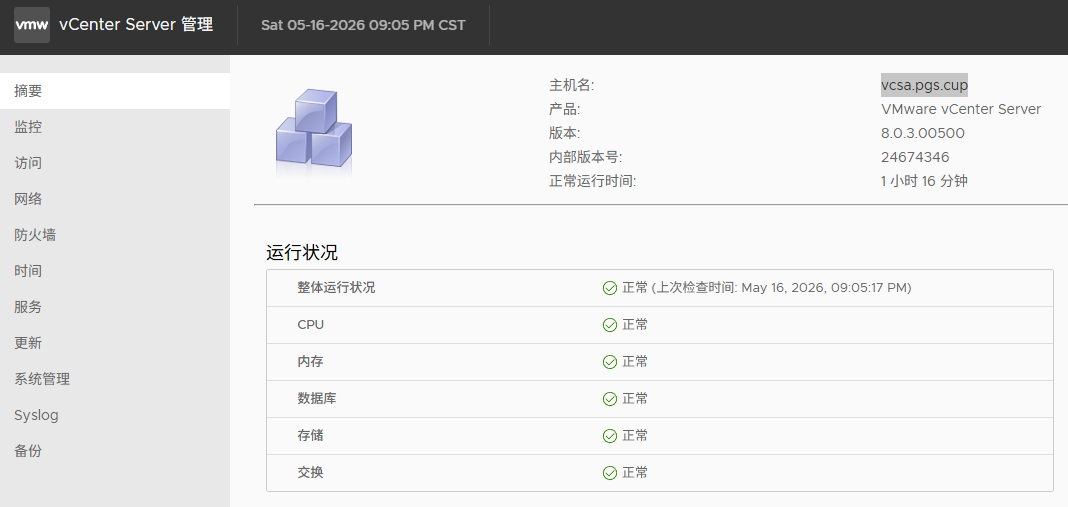Open the 监控 sidebar page
The height and width of the screenshot is (507, 1068).
114,127
